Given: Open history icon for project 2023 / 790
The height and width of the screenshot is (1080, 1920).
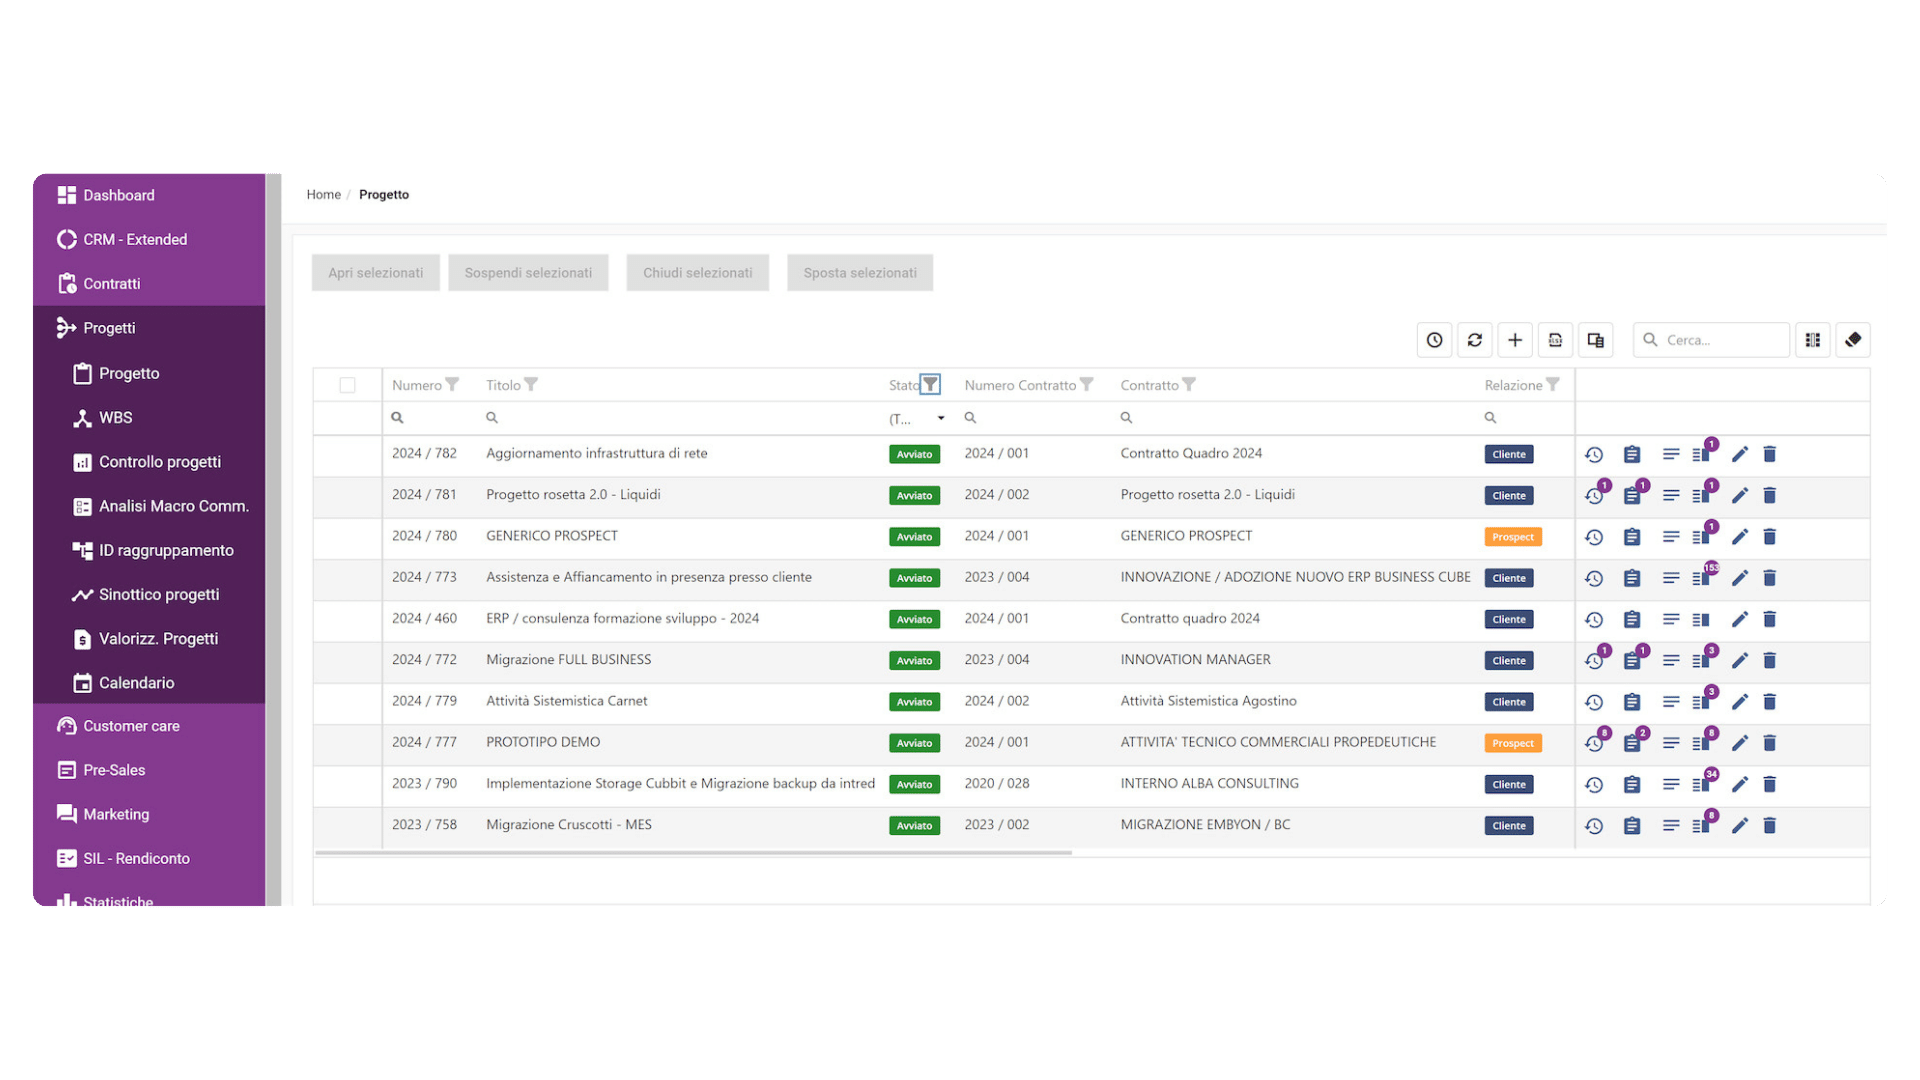Looking at the screenshot, I should tap(1594, 785).
